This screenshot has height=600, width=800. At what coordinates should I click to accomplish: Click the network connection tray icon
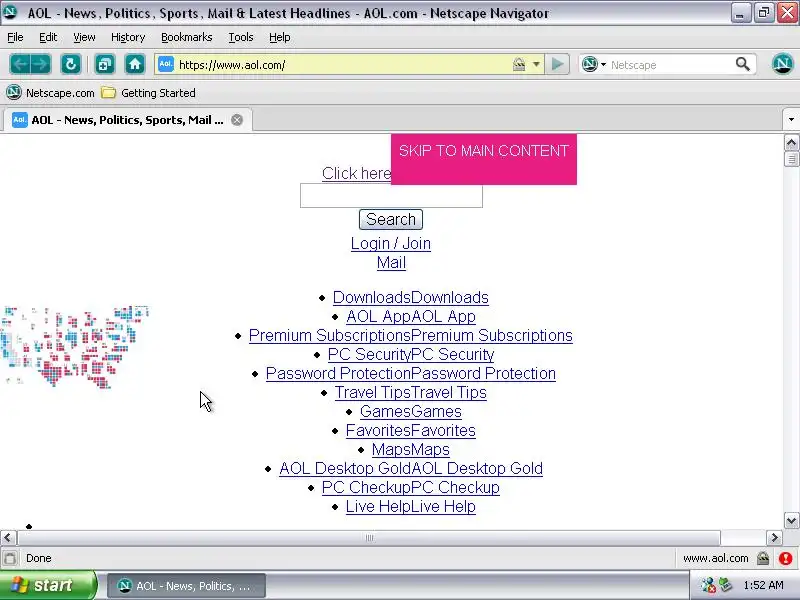[x=708, y=585]
